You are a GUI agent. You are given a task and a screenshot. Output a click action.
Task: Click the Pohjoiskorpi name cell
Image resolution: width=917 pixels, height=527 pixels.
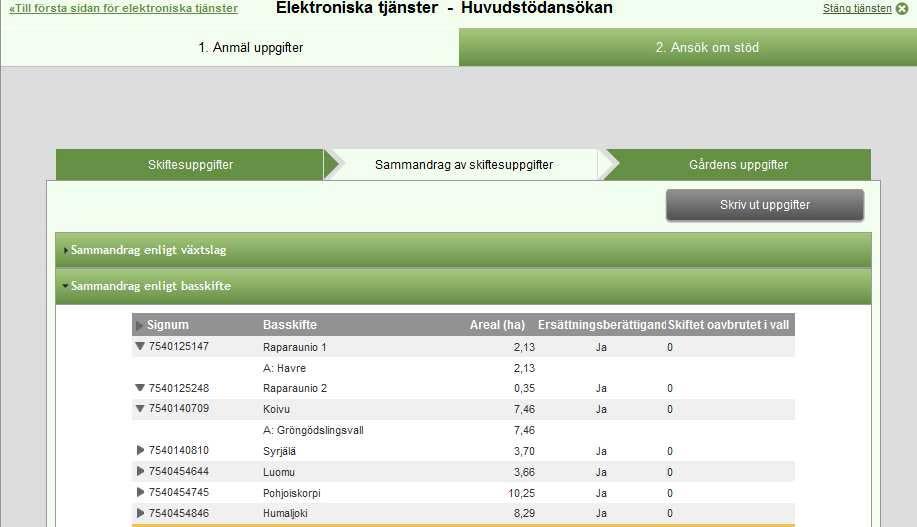point(291,494)
